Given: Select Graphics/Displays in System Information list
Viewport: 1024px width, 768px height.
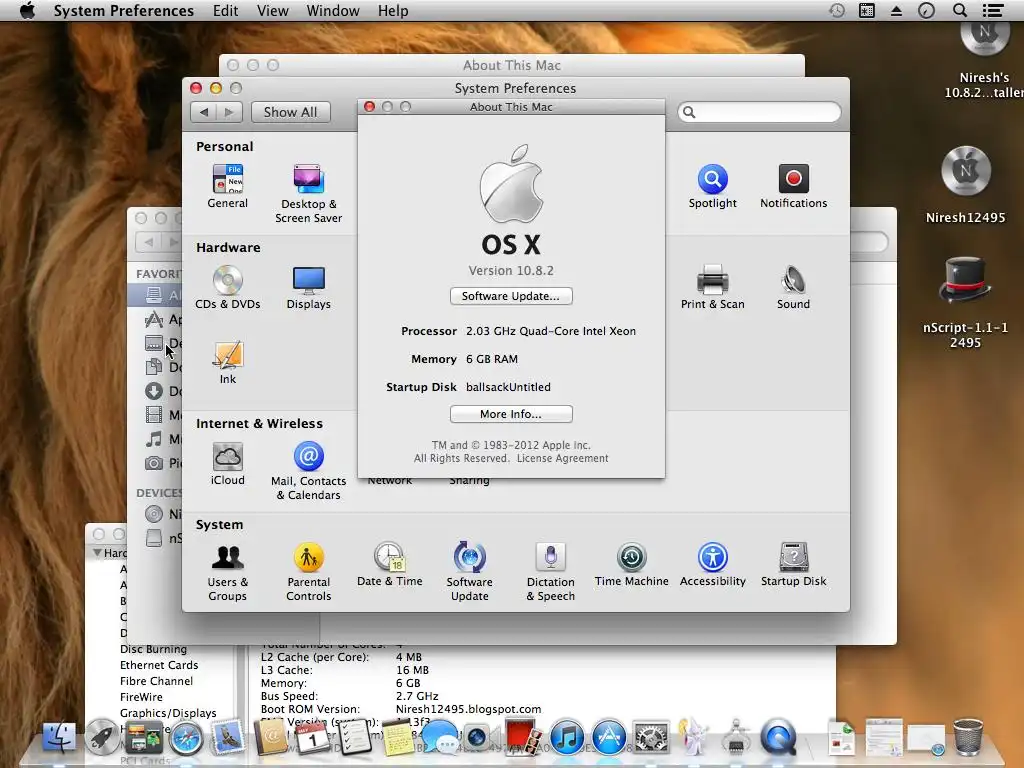Looking at the screenshot, I should (168, 713).
